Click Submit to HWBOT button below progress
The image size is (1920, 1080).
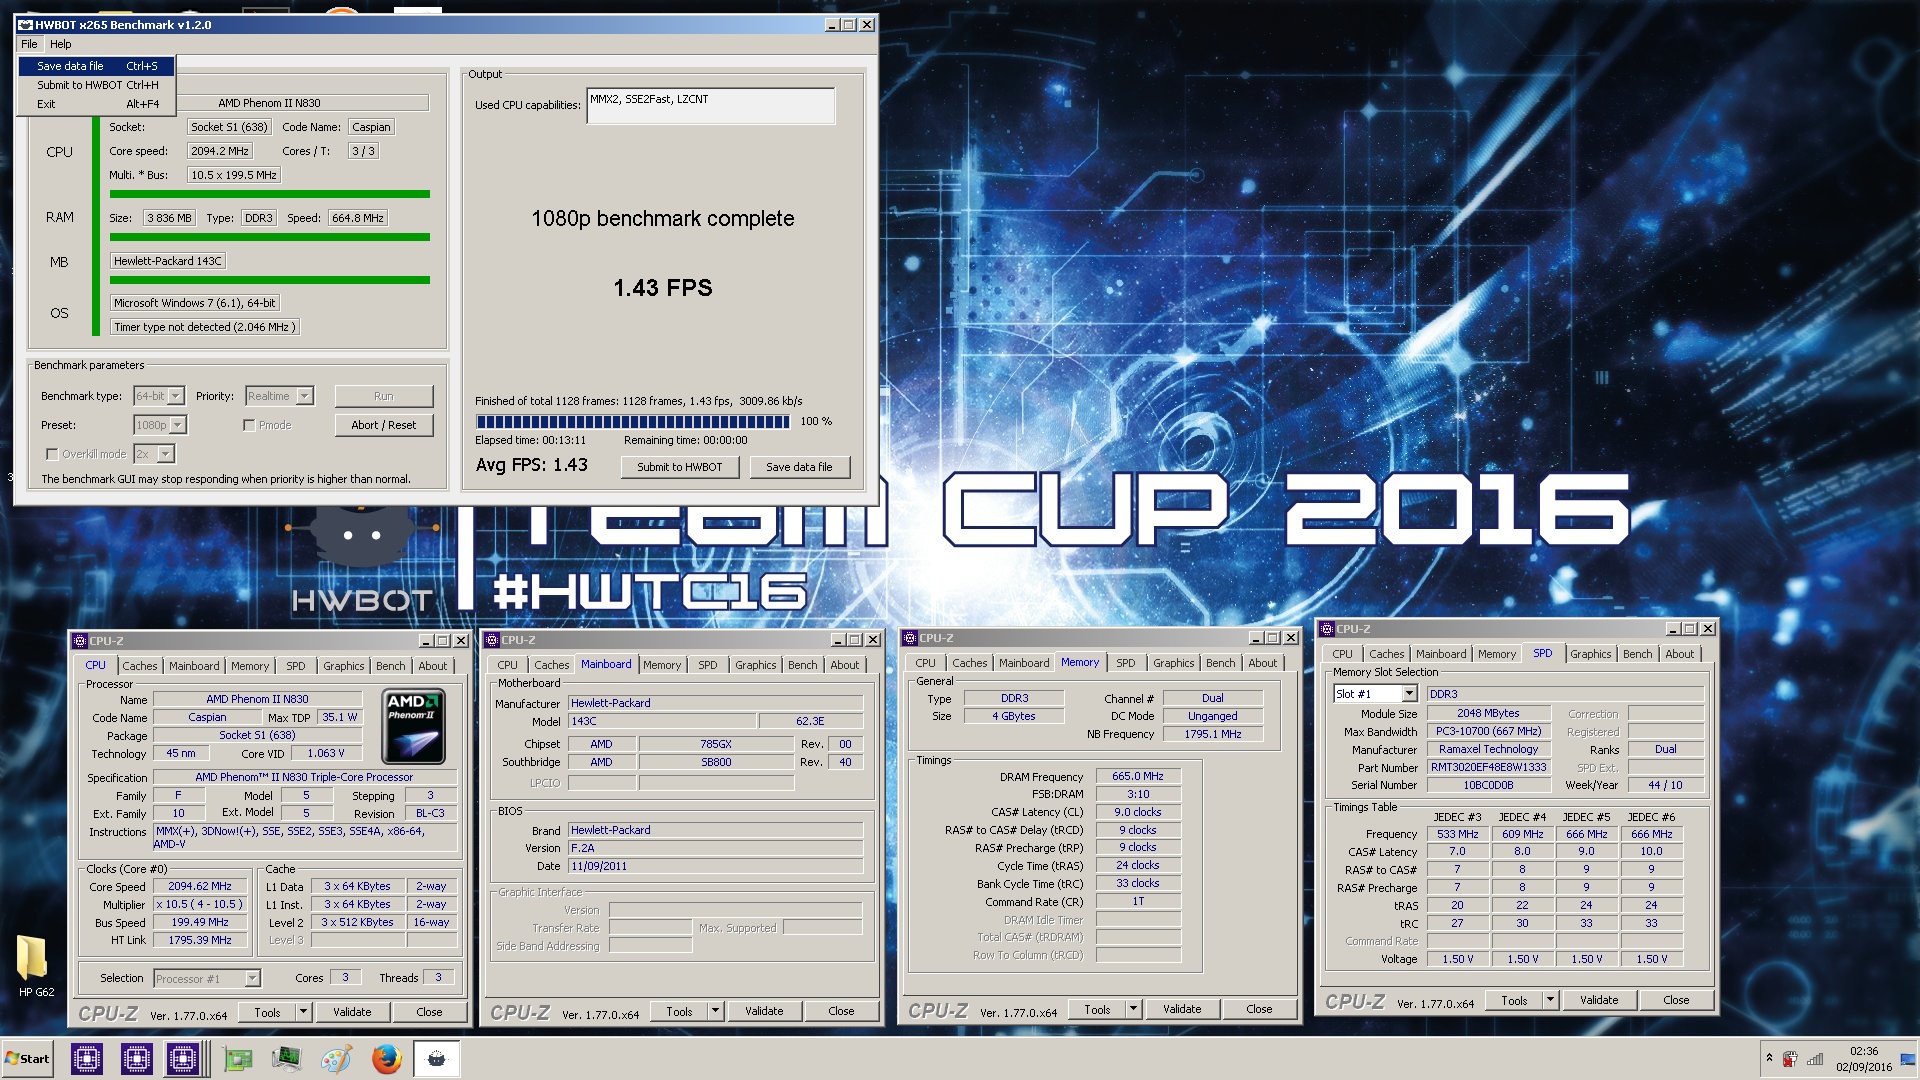pyautogui.click(x=680, y=467)
